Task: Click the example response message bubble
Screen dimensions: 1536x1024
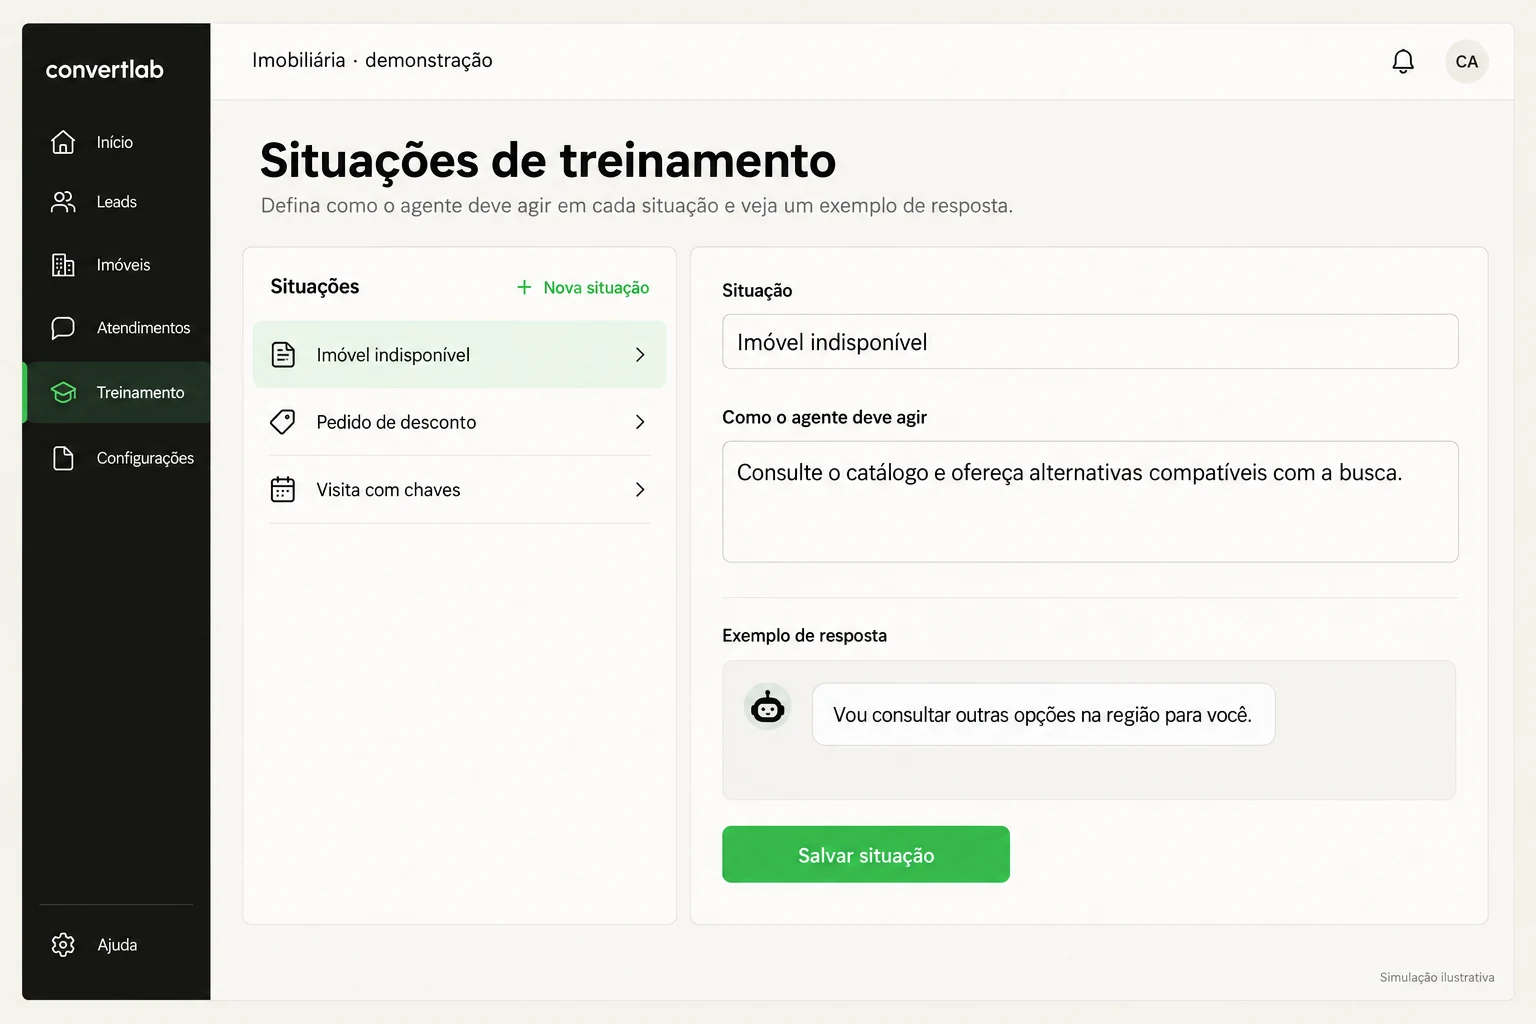Action: point(1043,714)
